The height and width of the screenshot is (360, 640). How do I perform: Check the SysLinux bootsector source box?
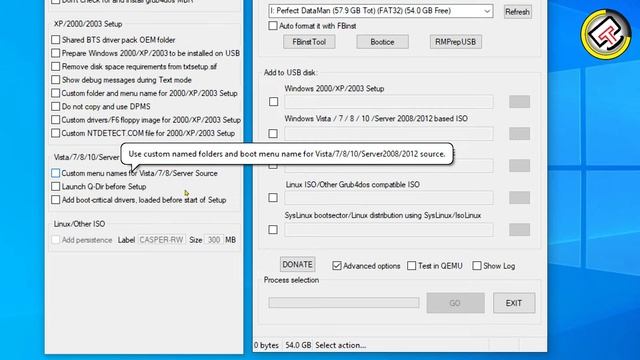click(273, 229)
